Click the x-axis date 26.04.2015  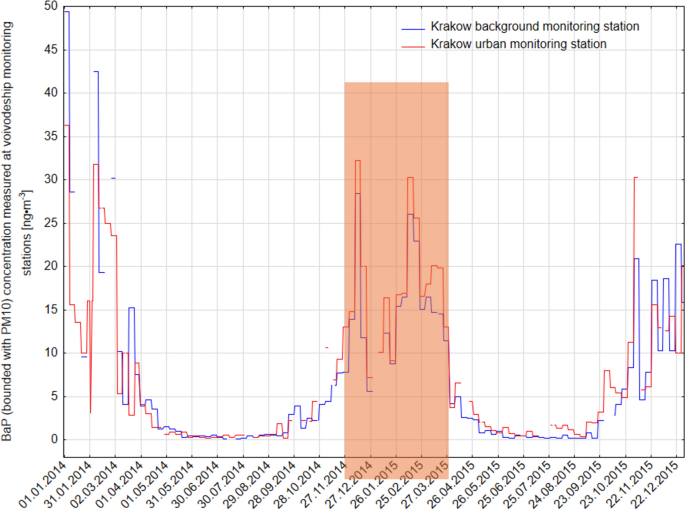(x=451, y=485)
